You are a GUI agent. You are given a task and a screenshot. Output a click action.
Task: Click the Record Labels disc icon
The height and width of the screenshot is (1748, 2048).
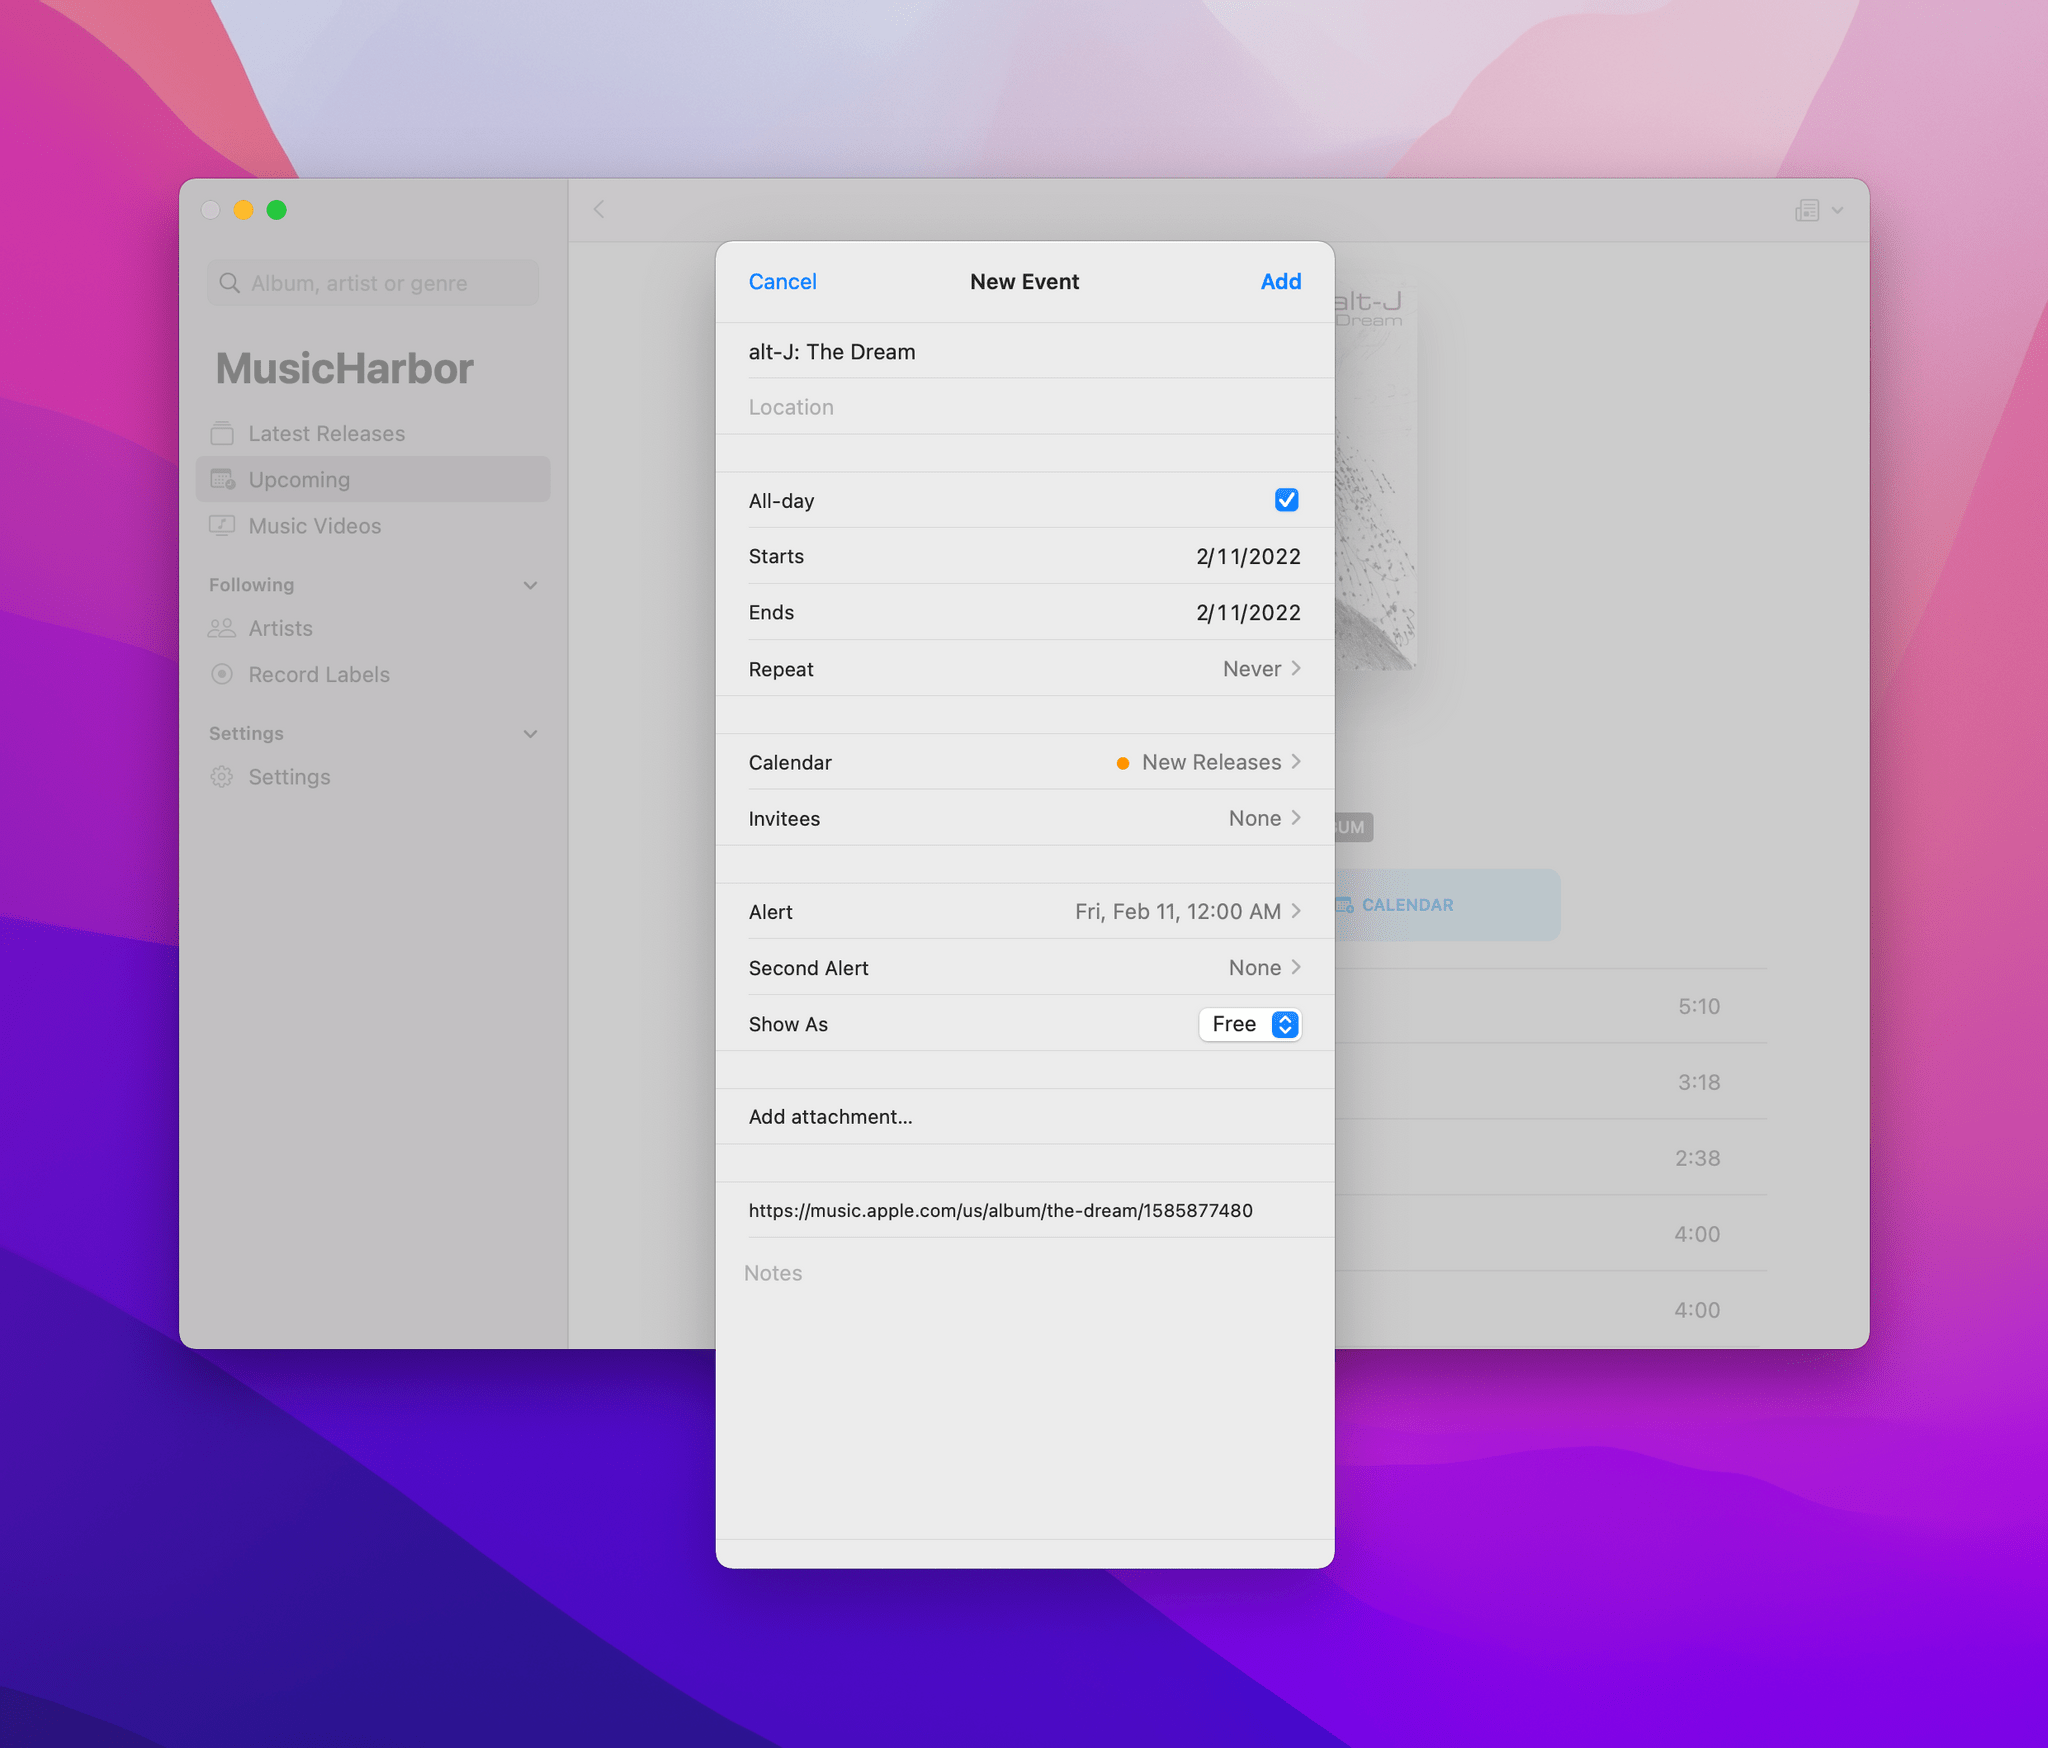pos(222,674)
